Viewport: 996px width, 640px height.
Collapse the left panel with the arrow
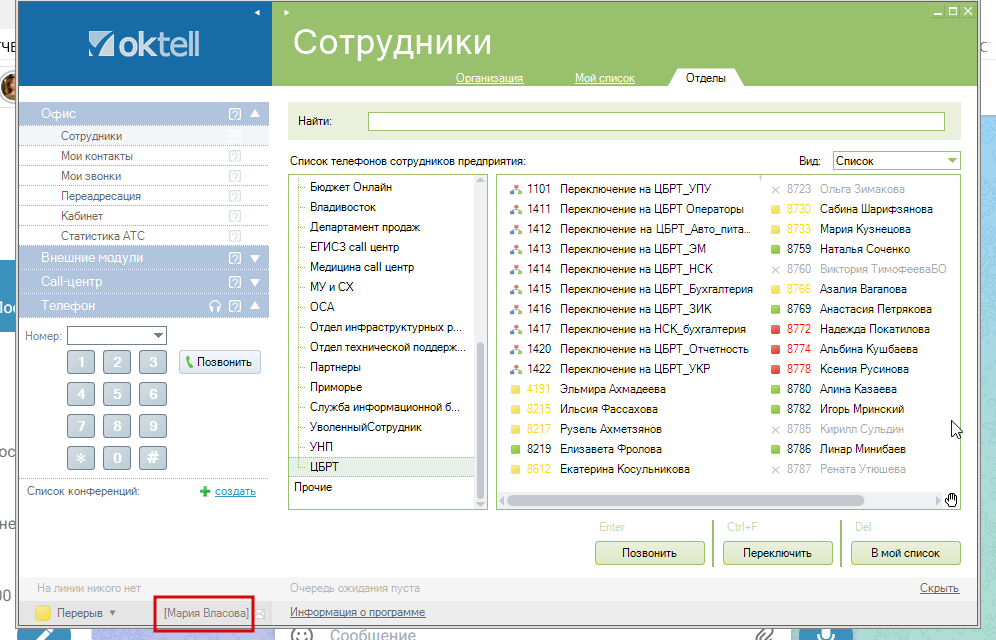pyautogui.click(x=257, y=12)
